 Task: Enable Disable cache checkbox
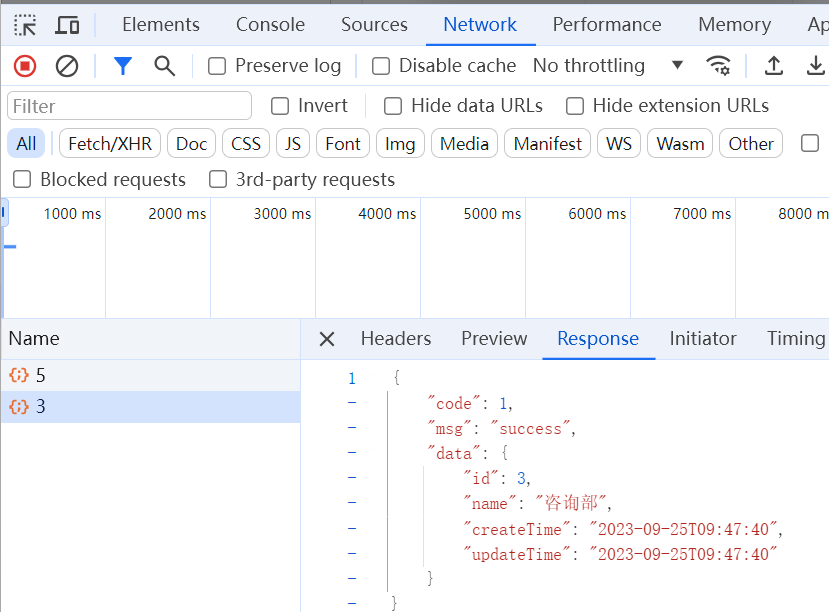click(381, 66)
